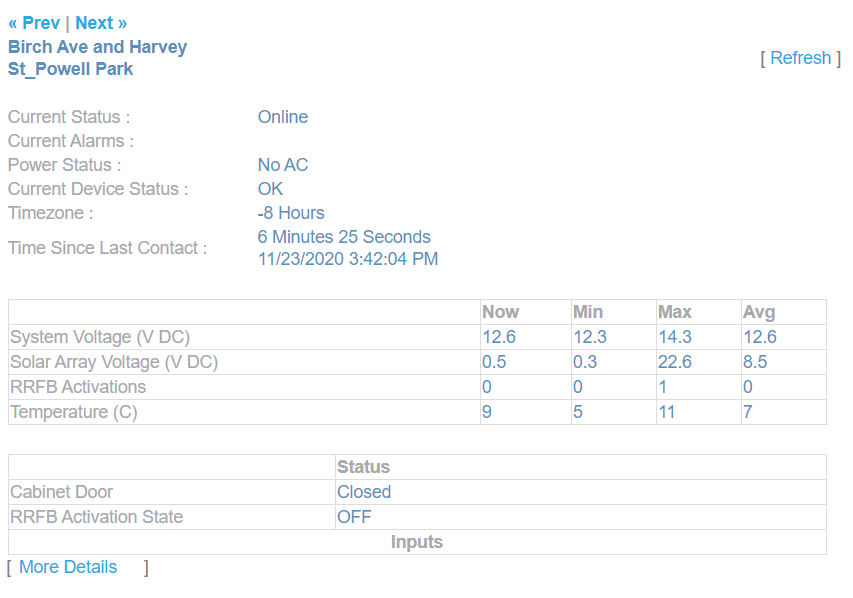The height and width of the screenshot is (598, 853).
Task: Select the Birch Ave and Harvey St title
Action: click(x=97, y=58)
